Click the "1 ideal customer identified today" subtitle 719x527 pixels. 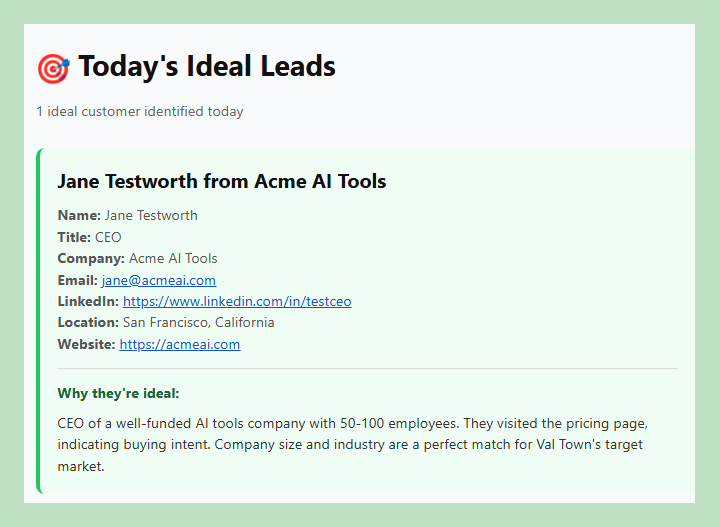140,111
